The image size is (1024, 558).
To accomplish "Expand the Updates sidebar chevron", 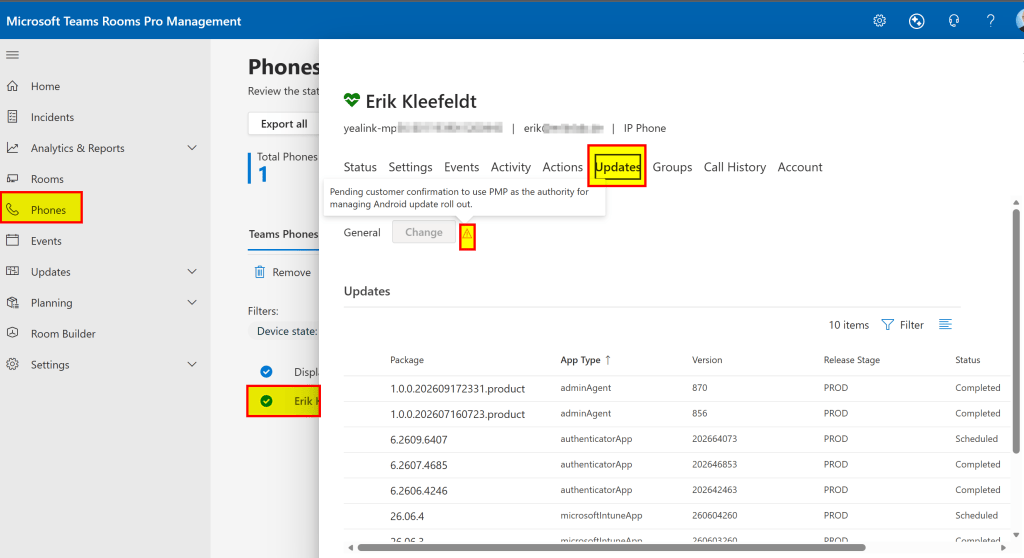I will pyautogui.click(x=192, y=271).
